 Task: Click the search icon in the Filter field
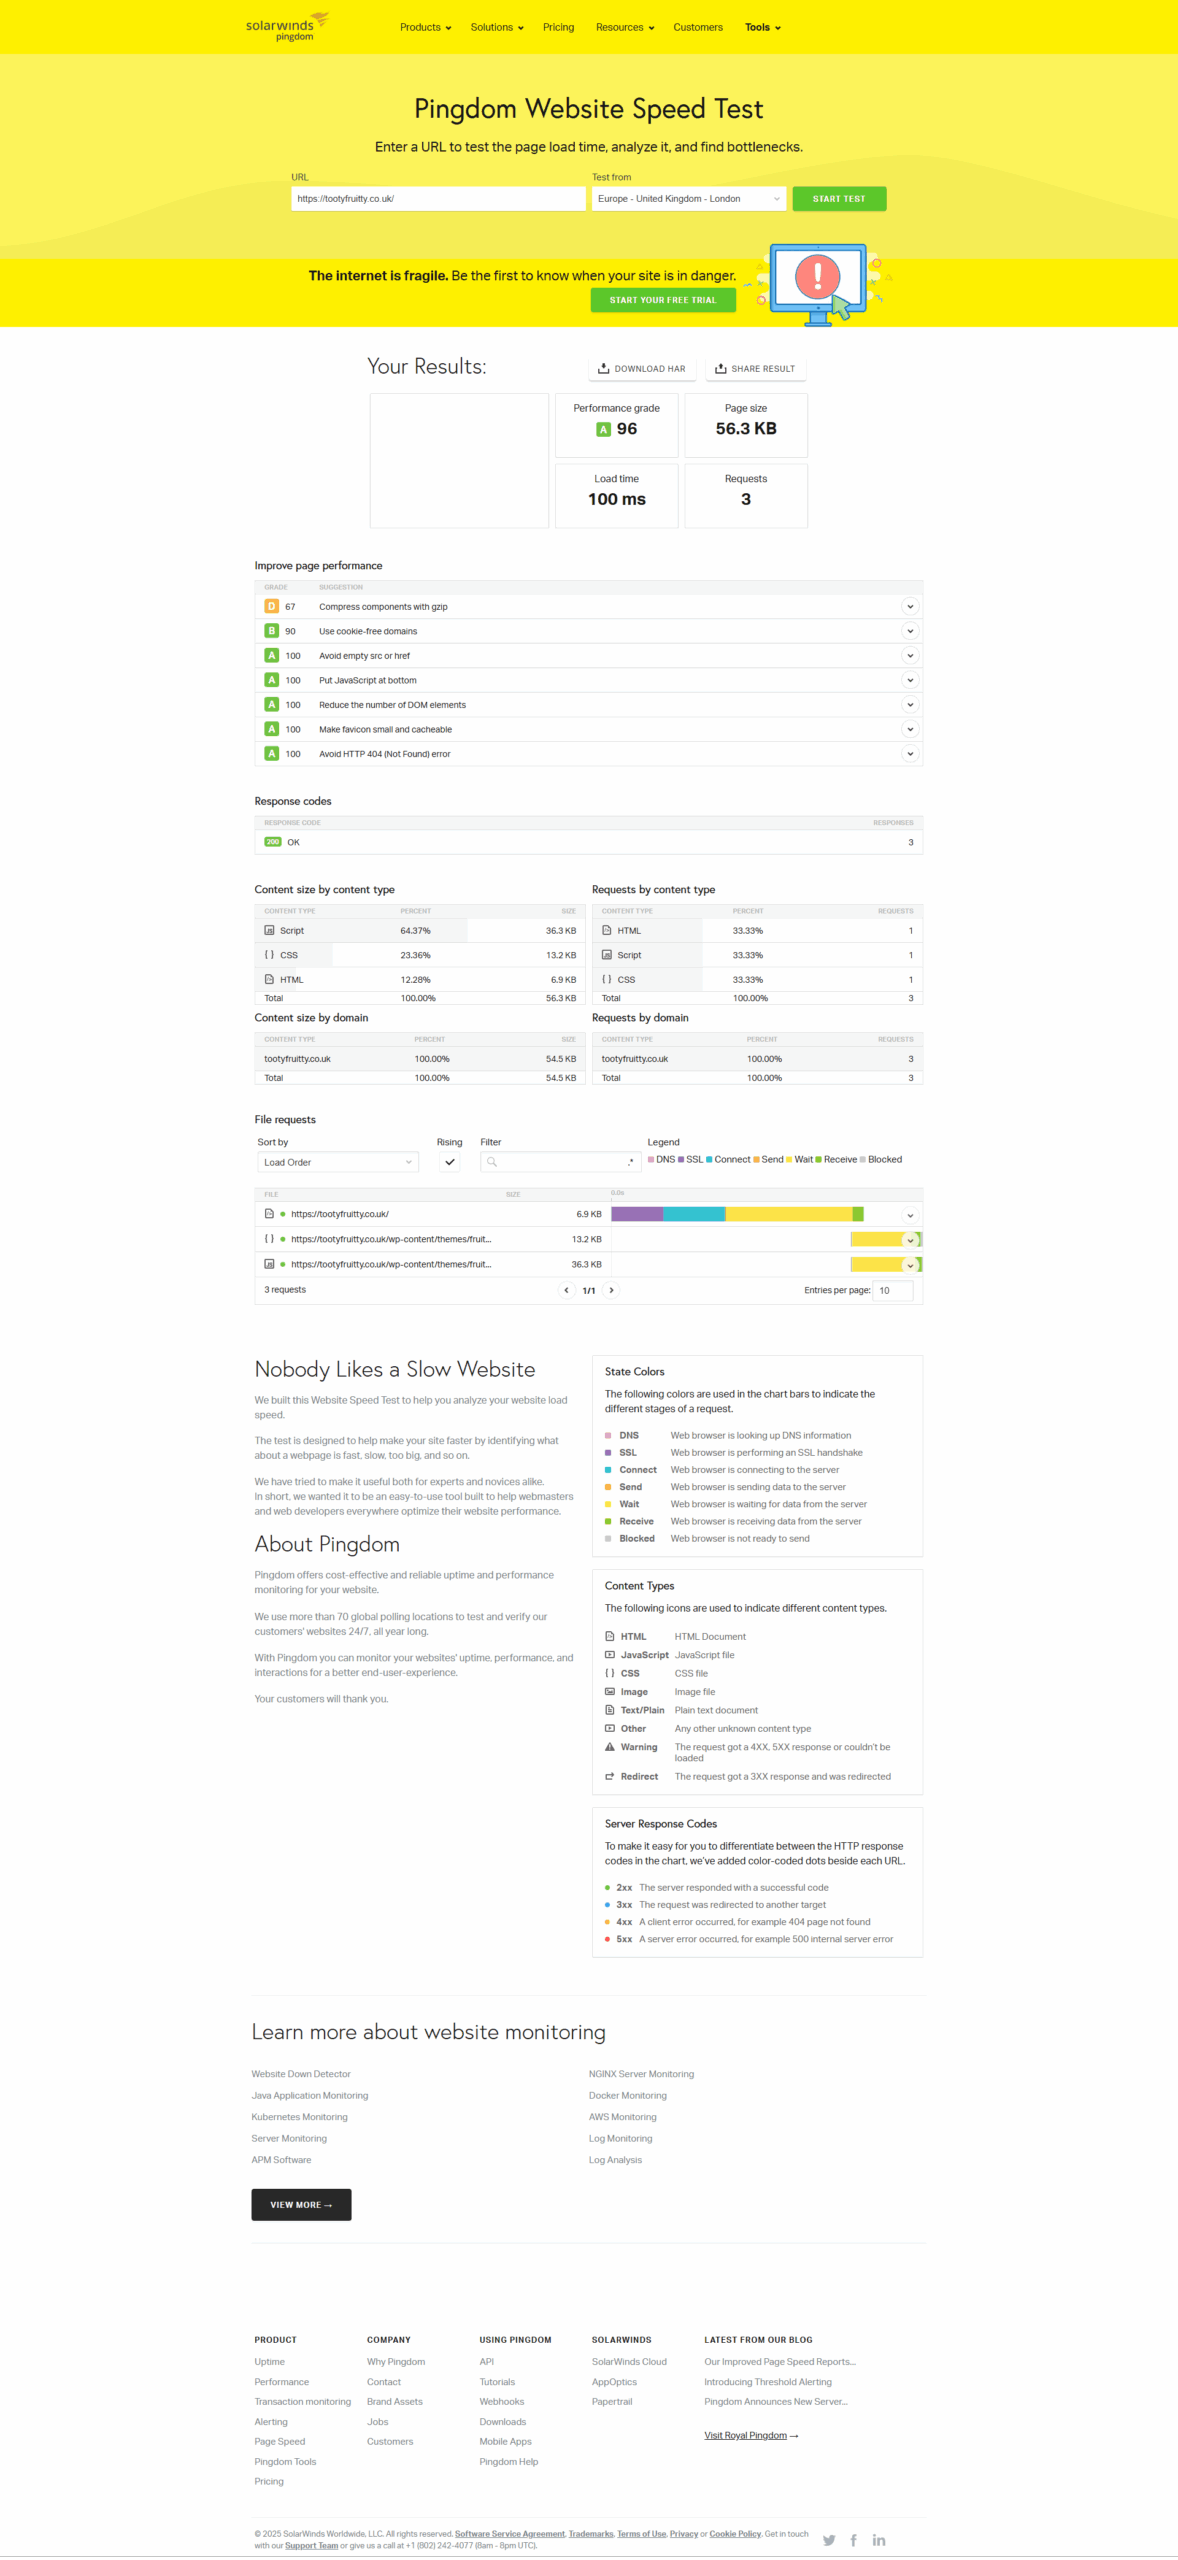[492, 1162]
